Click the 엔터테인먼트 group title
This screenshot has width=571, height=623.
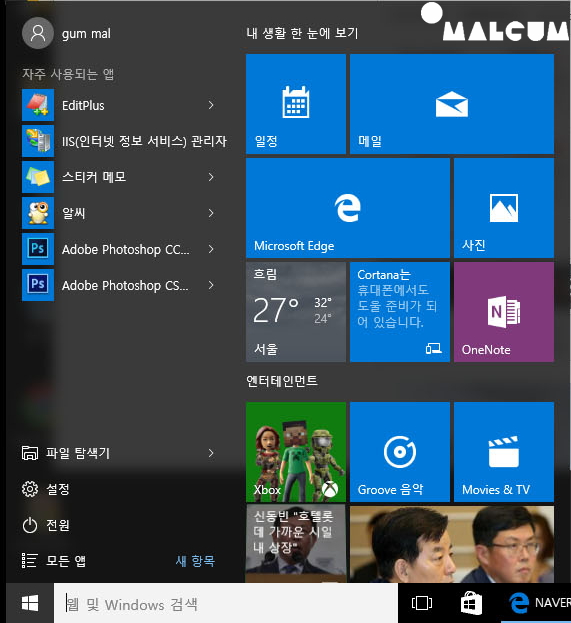(x=282, y=381)
